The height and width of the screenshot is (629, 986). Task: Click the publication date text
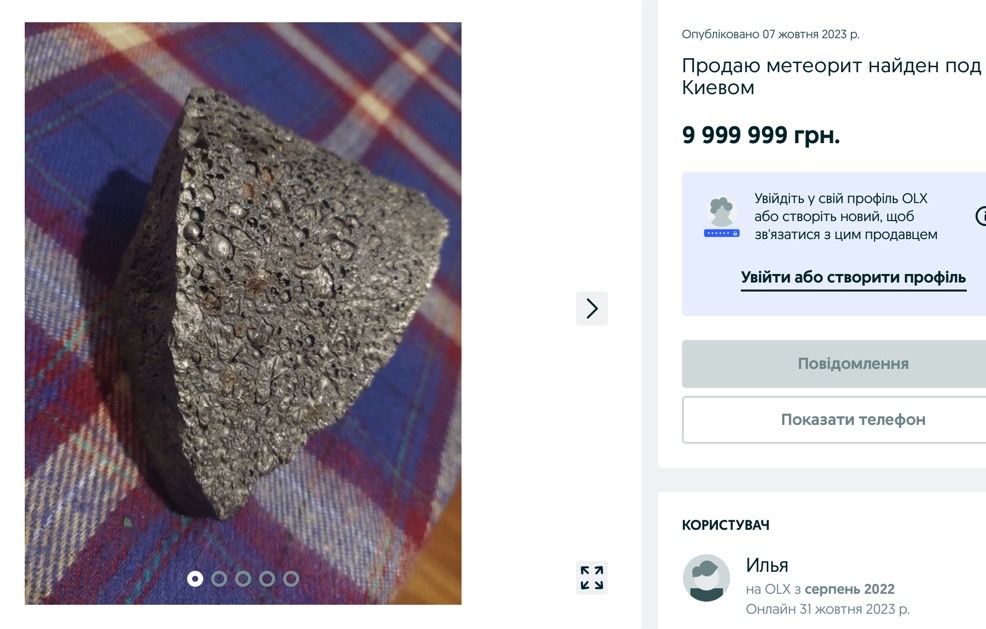[x=771, y=32]
